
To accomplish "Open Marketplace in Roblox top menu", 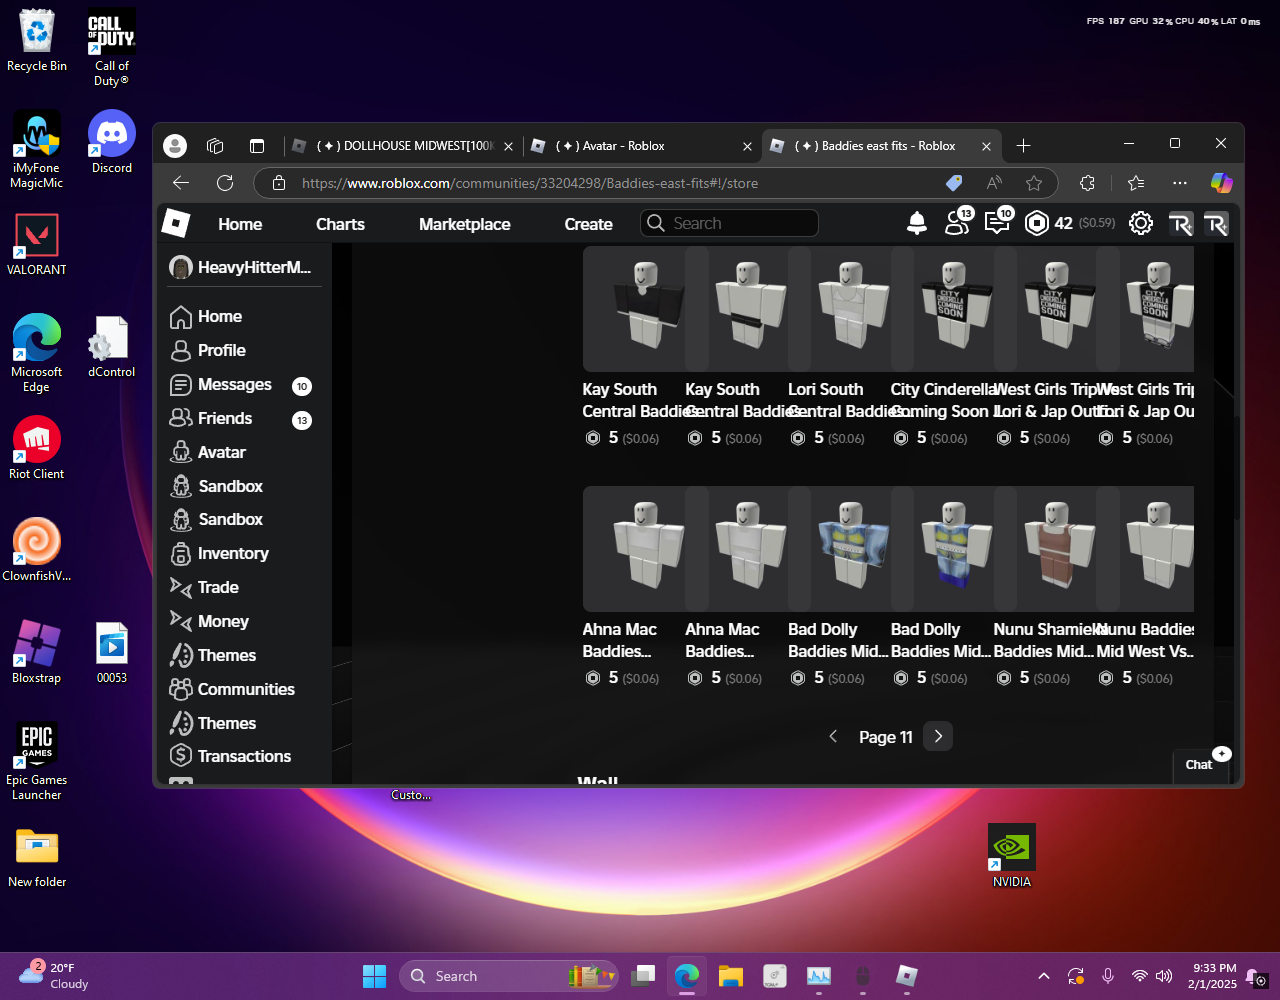I will (x=464, y=225).
